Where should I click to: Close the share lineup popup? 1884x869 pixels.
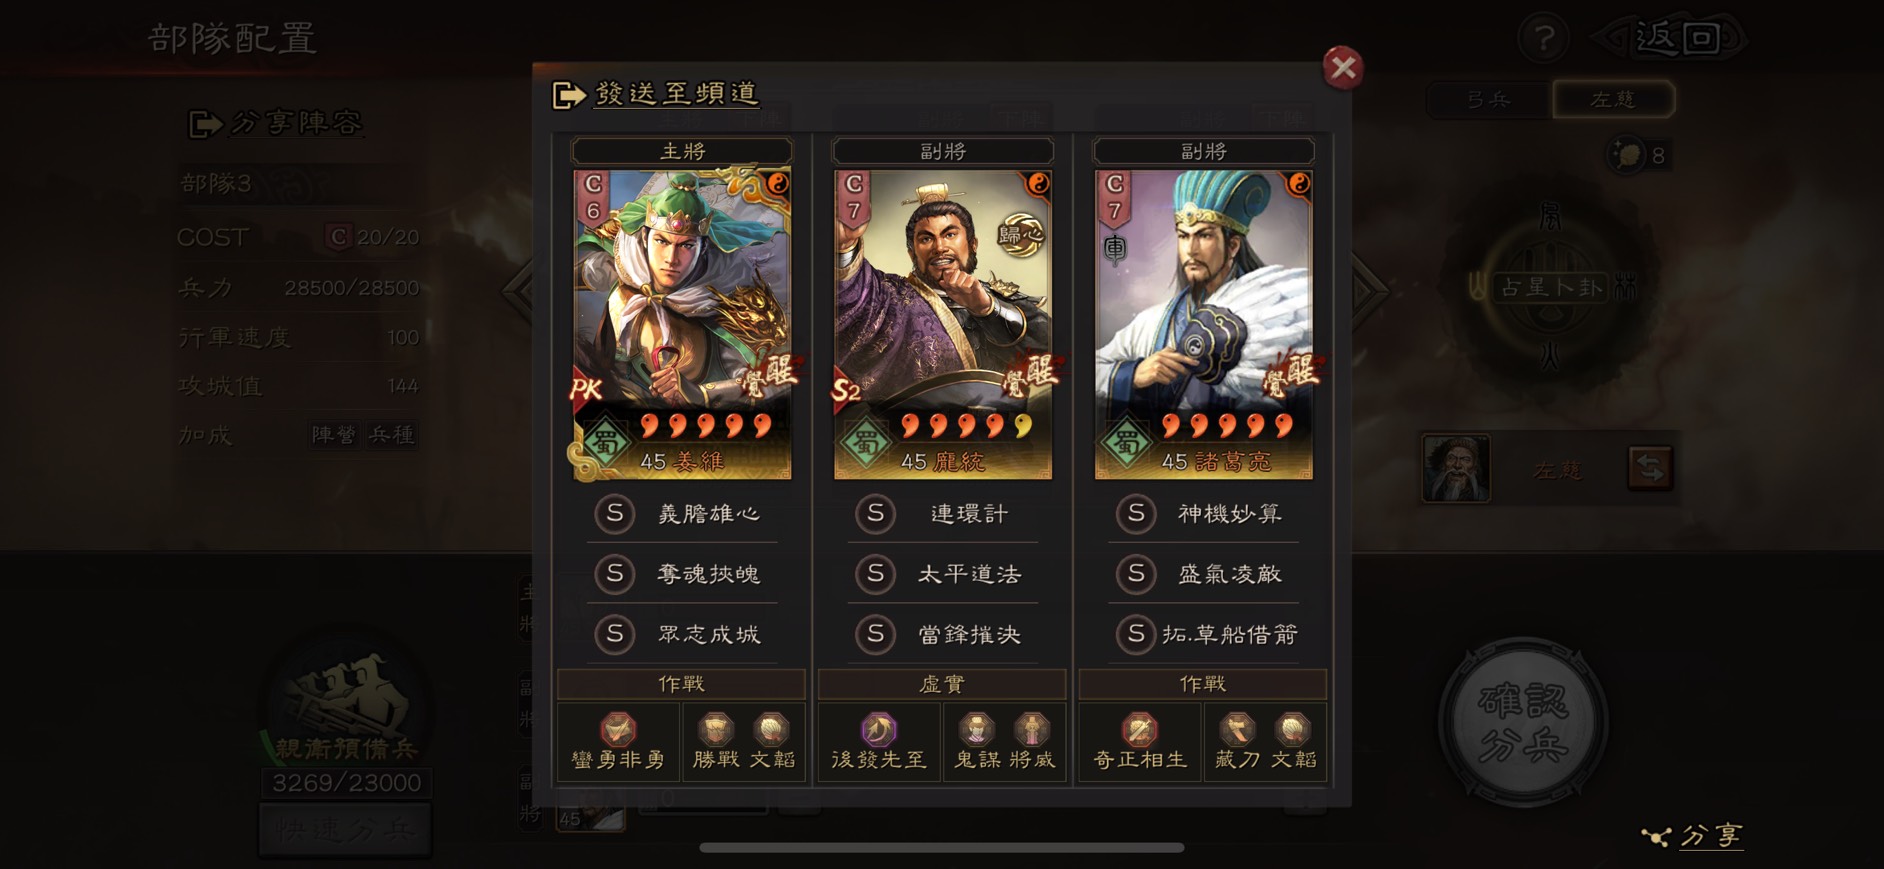(1343, 68)
